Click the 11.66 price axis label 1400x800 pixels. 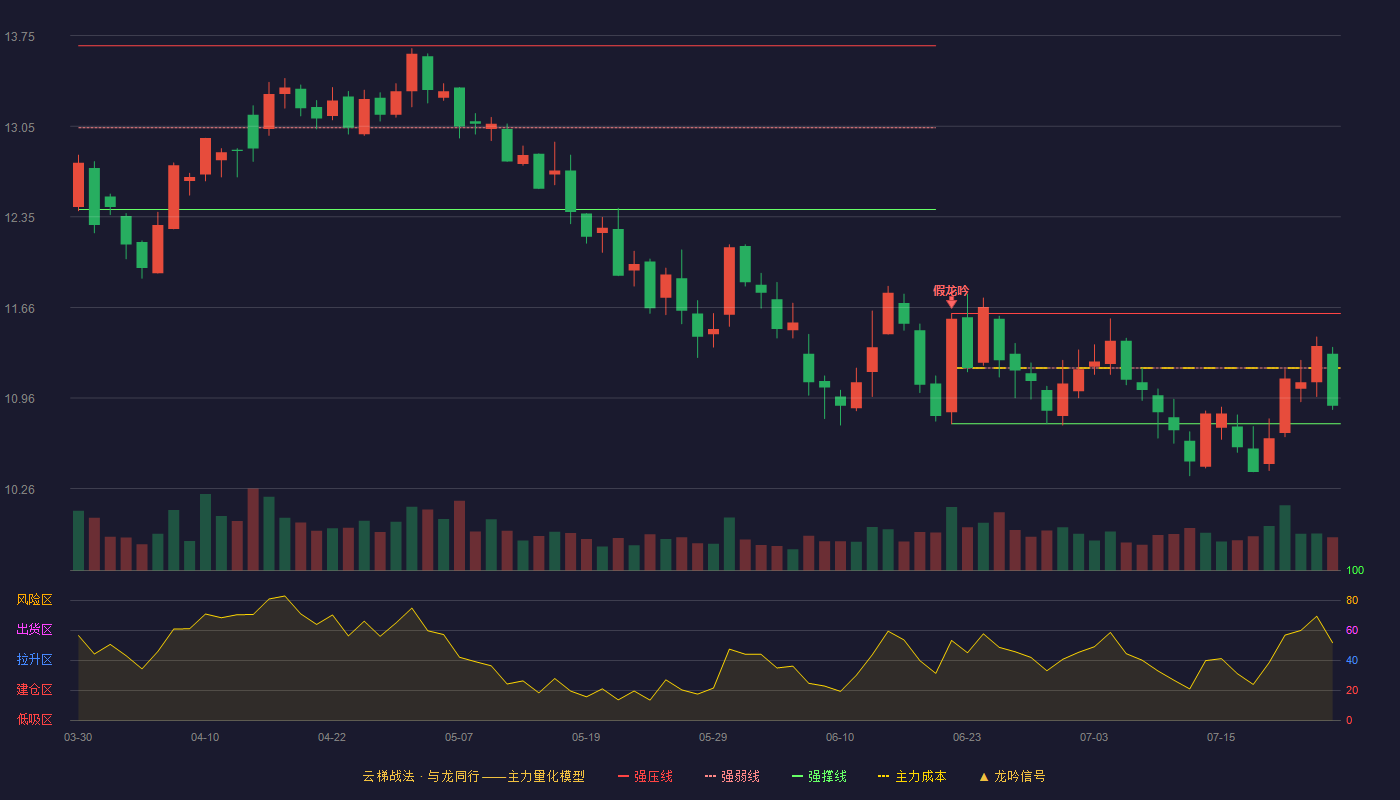click(19, 308)
